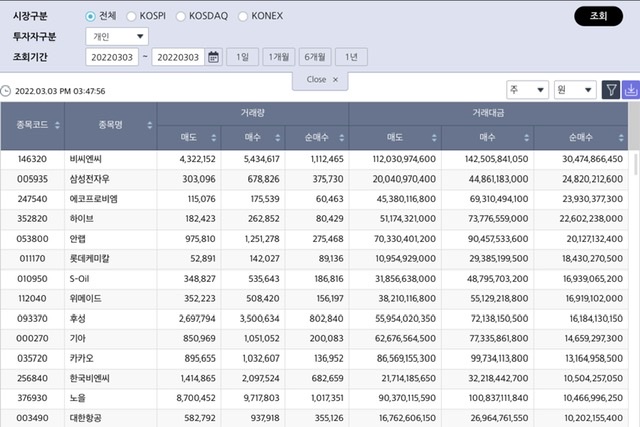This screenshot has height=427, width=640.
Task: Select the KOSDAQ radio button
Action: (x=181, y=16)
